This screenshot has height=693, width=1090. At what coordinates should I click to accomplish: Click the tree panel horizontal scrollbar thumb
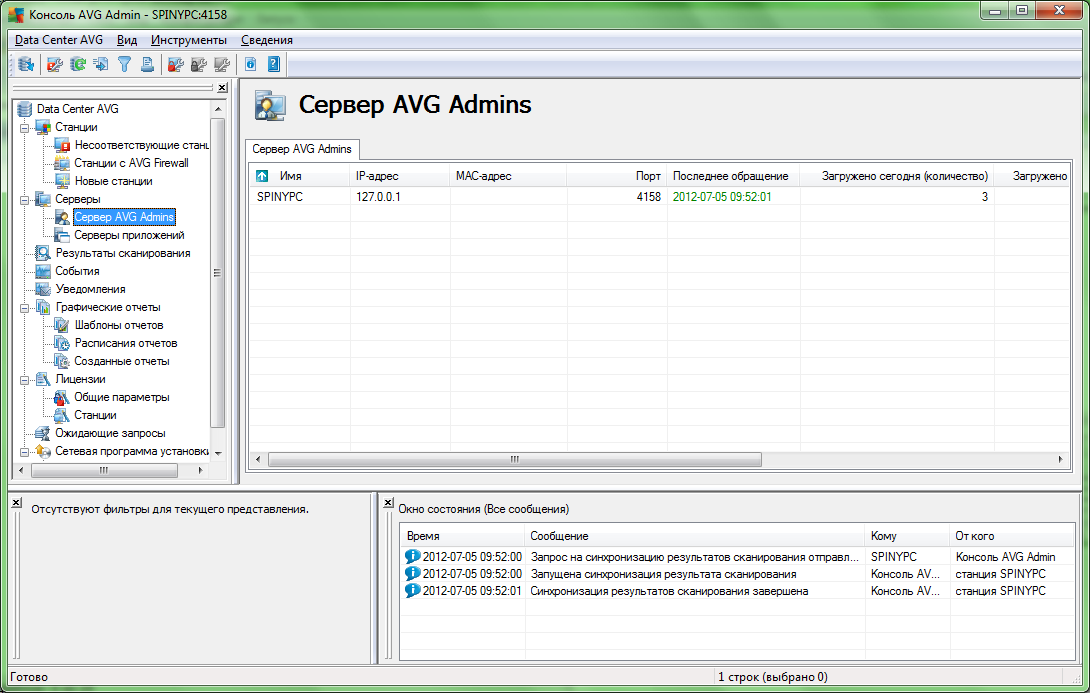point(104,471)
